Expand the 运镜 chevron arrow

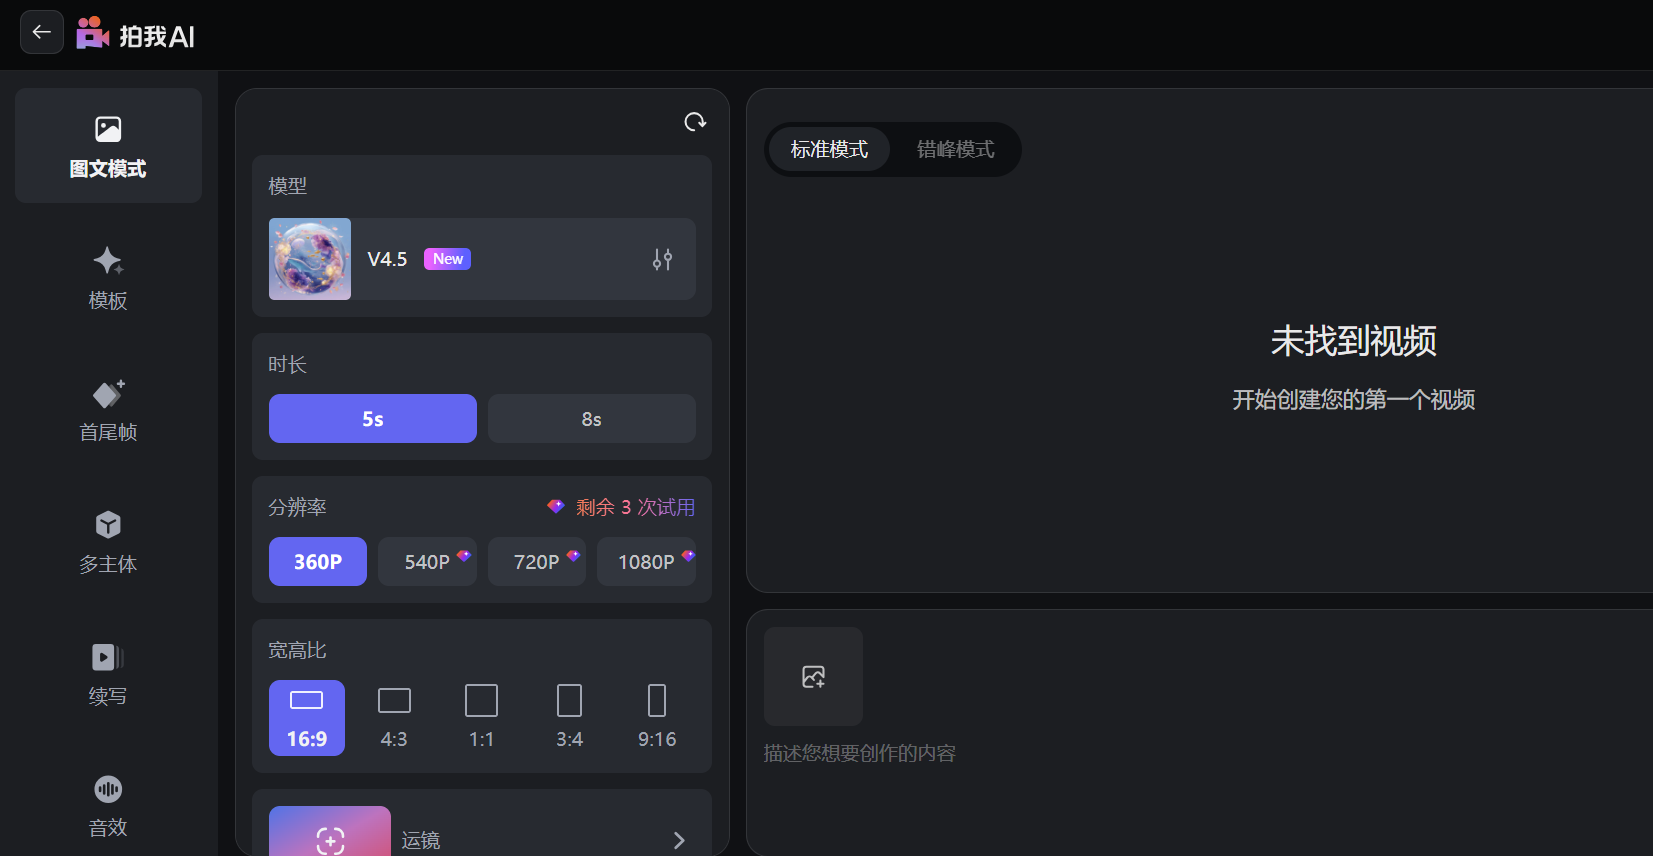pos(679,840)
